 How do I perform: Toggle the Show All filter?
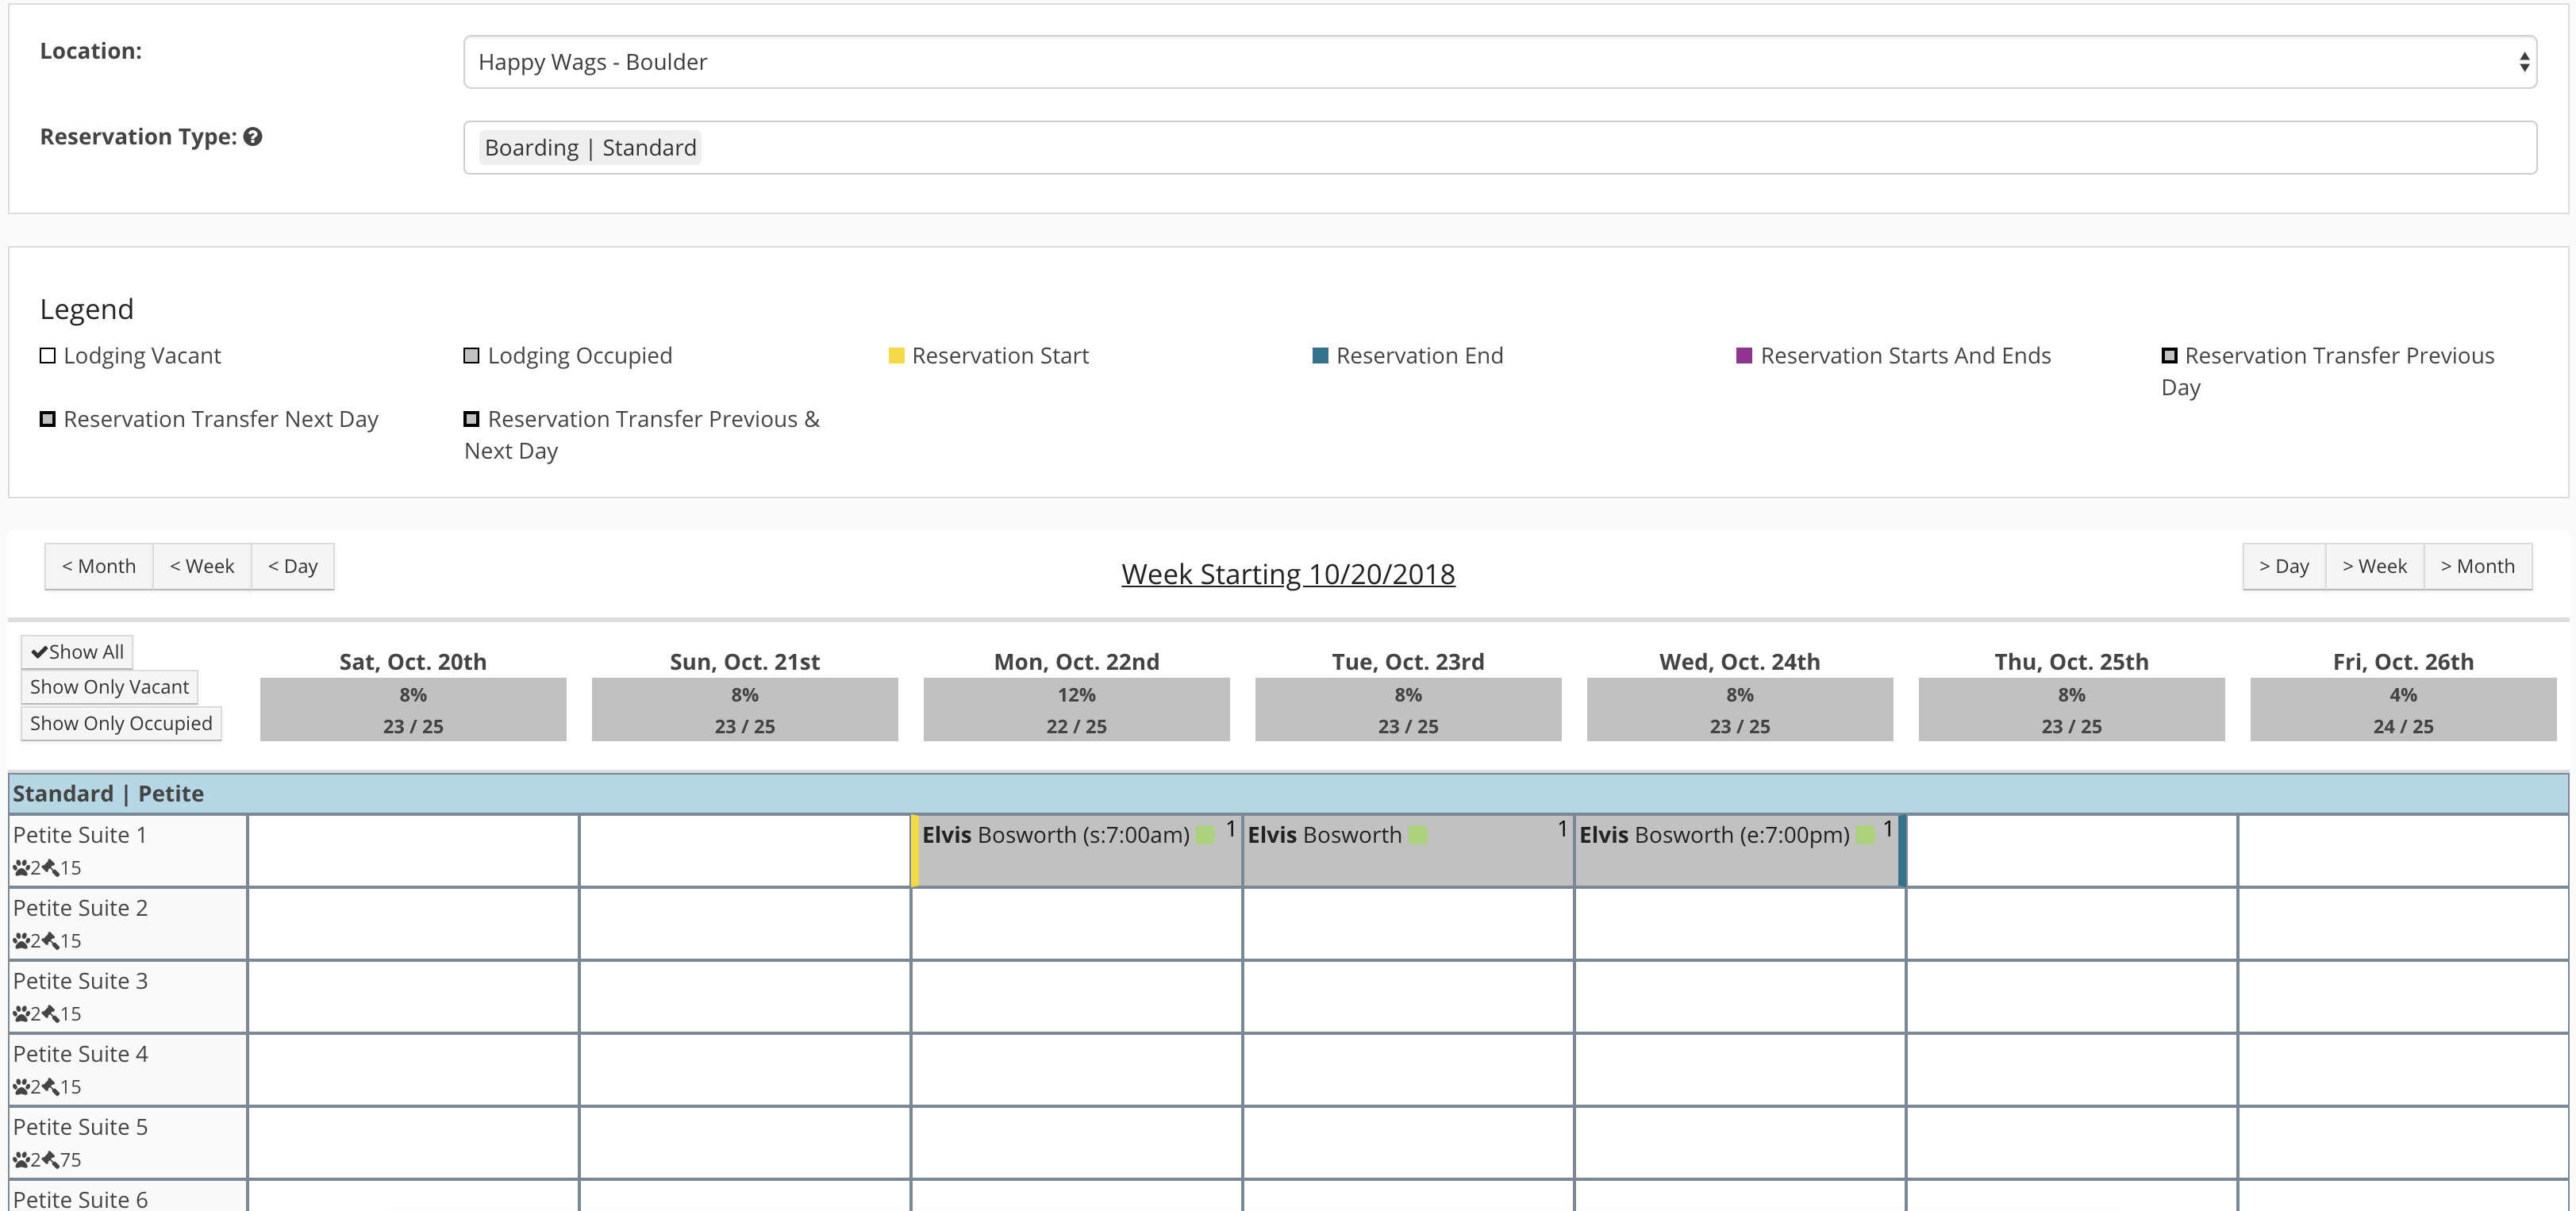pos(76,651)
